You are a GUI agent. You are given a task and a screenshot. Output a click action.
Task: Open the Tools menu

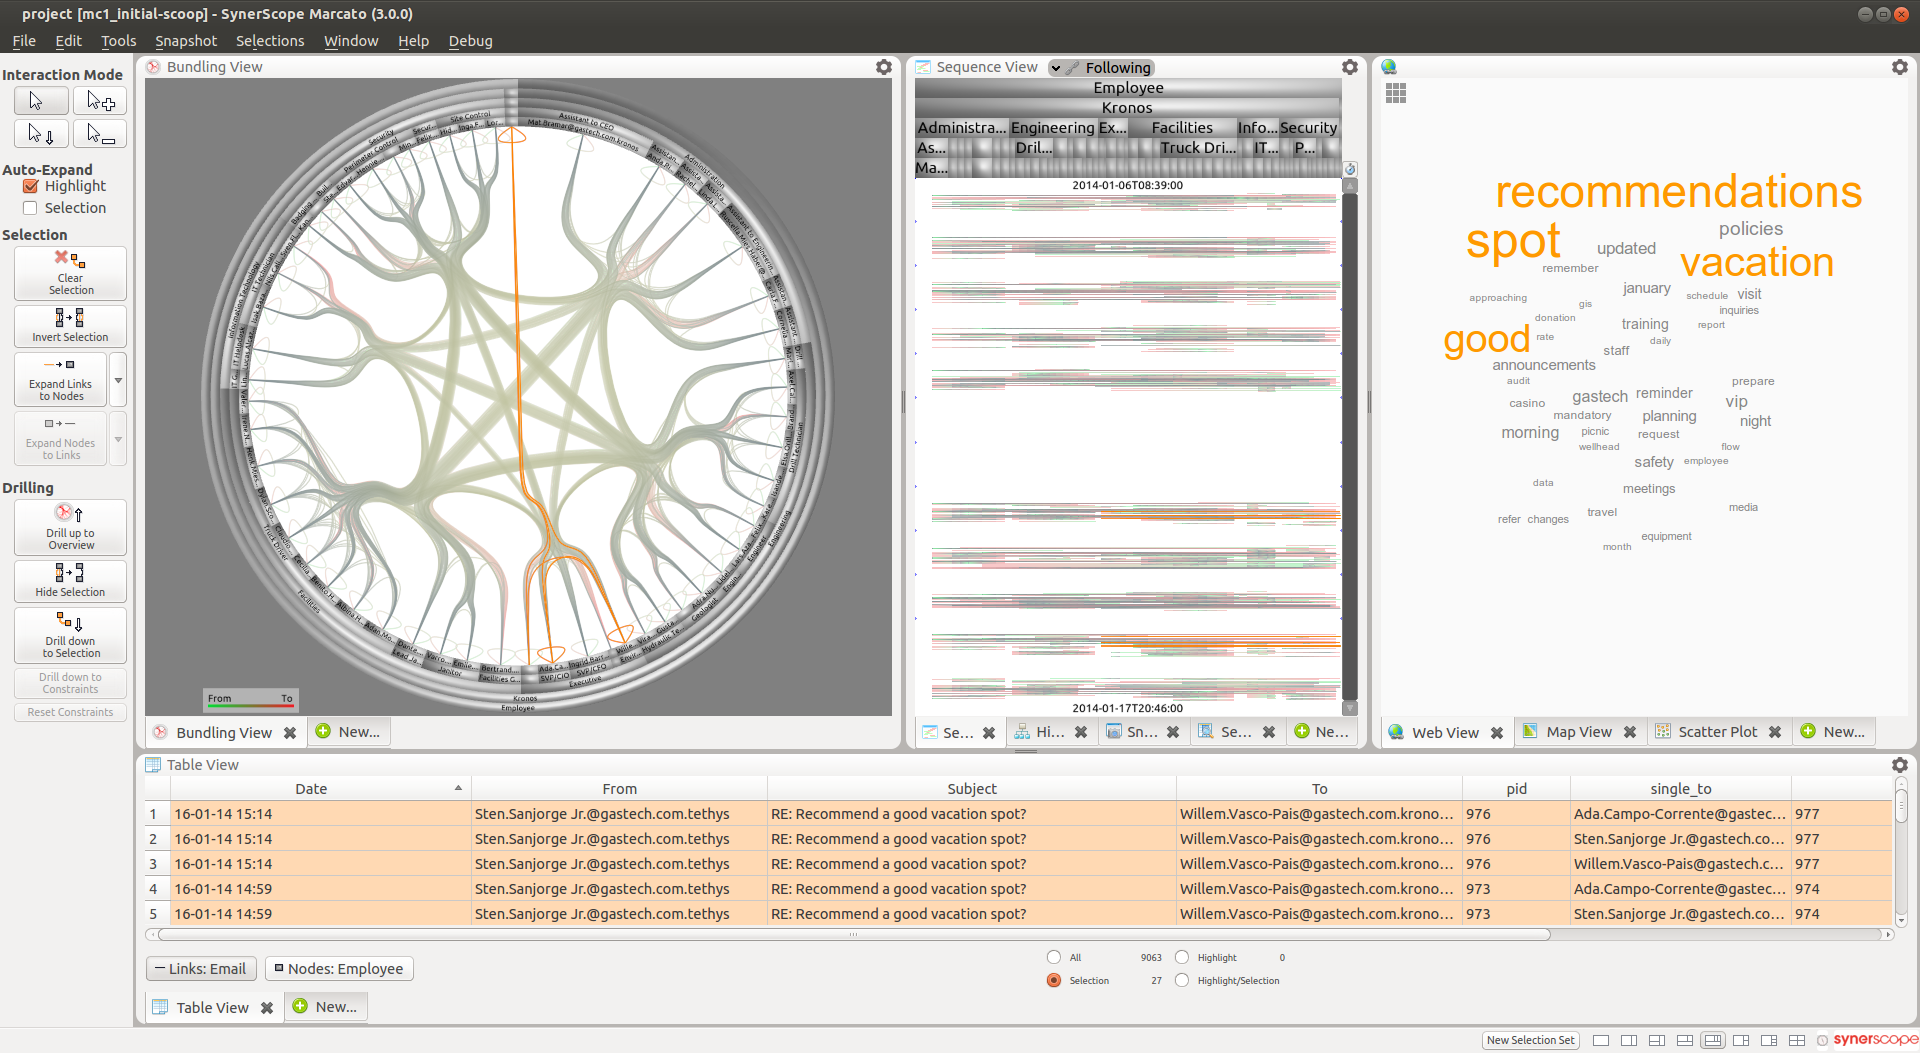(118, 41)
